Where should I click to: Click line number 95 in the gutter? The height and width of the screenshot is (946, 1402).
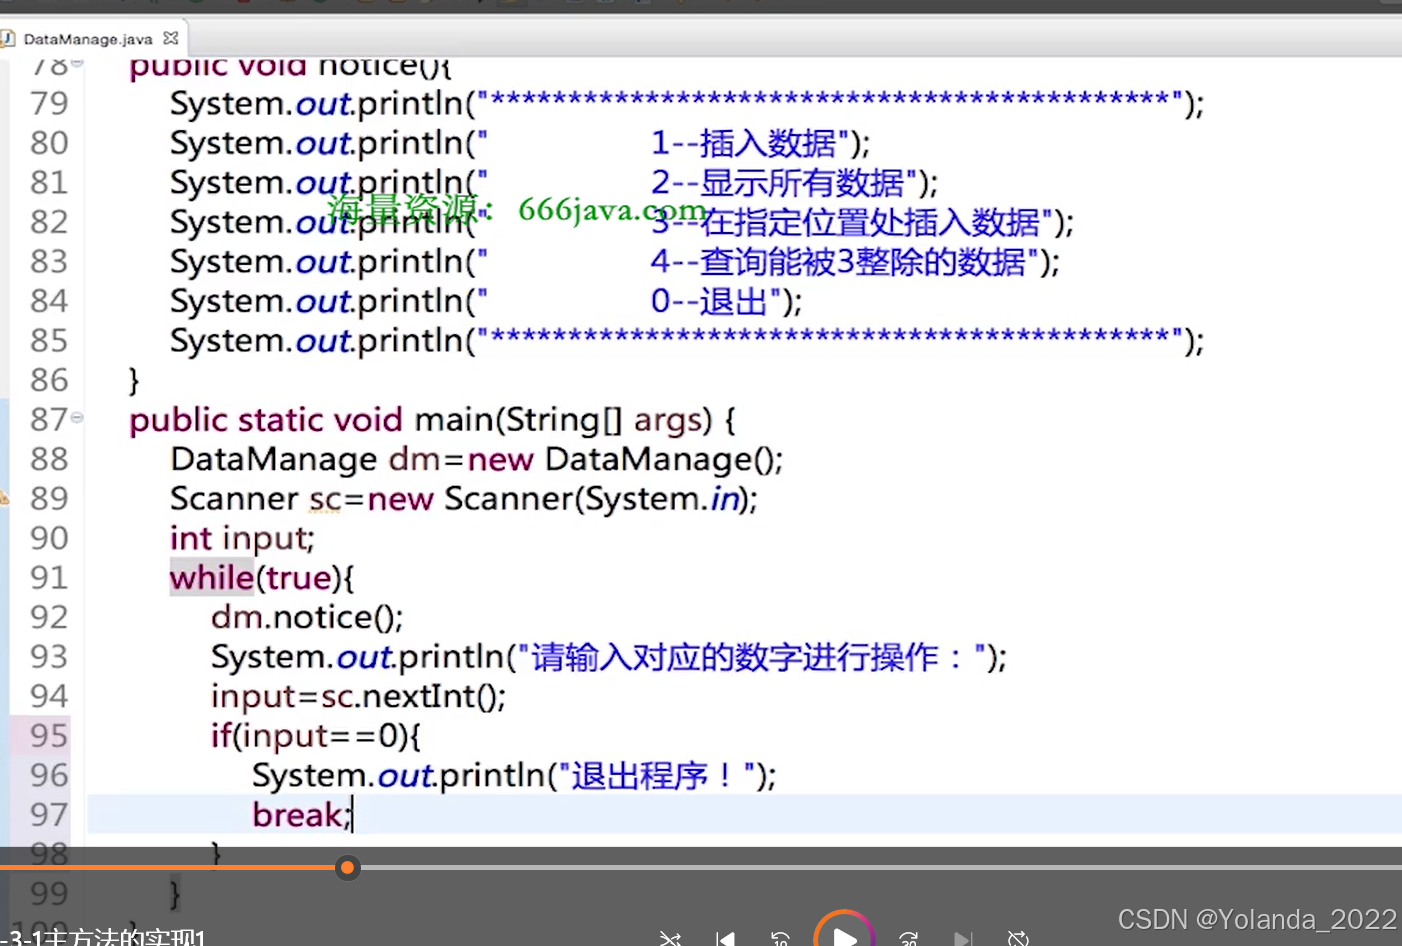pyautogui.click(x=49, y=735)
